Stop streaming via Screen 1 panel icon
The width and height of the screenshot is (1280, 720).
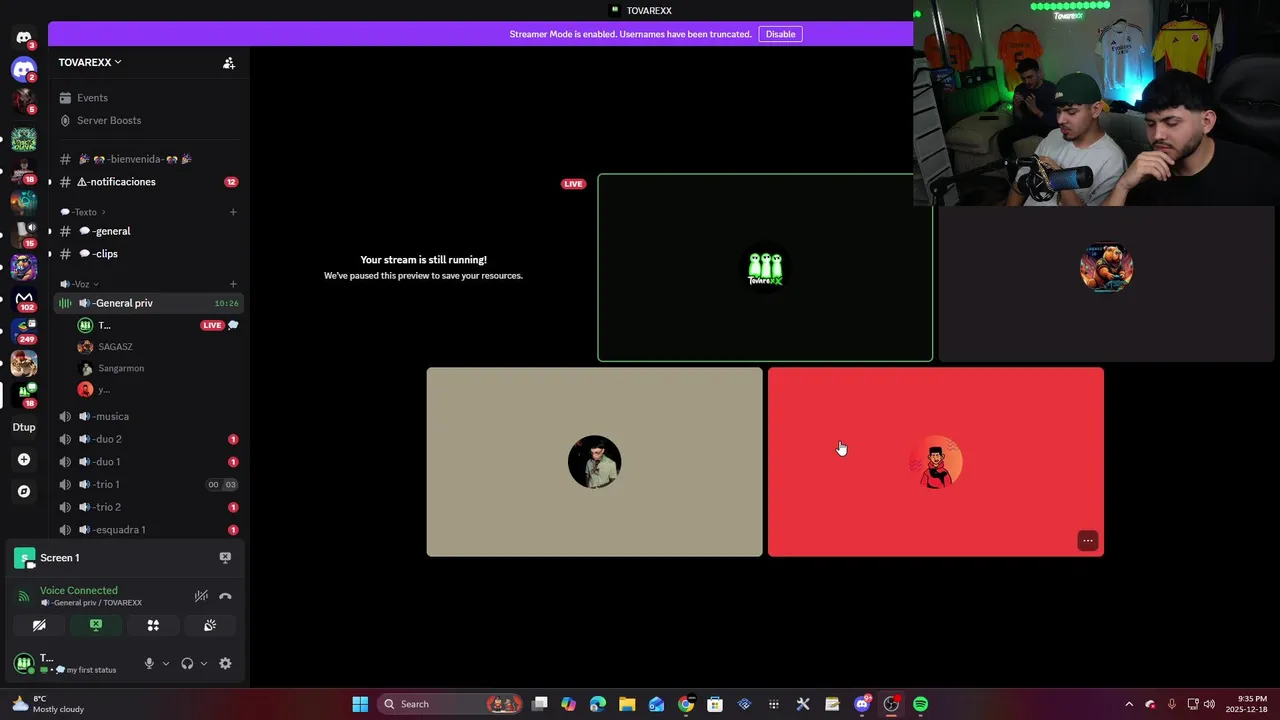[x=225, y=558]
